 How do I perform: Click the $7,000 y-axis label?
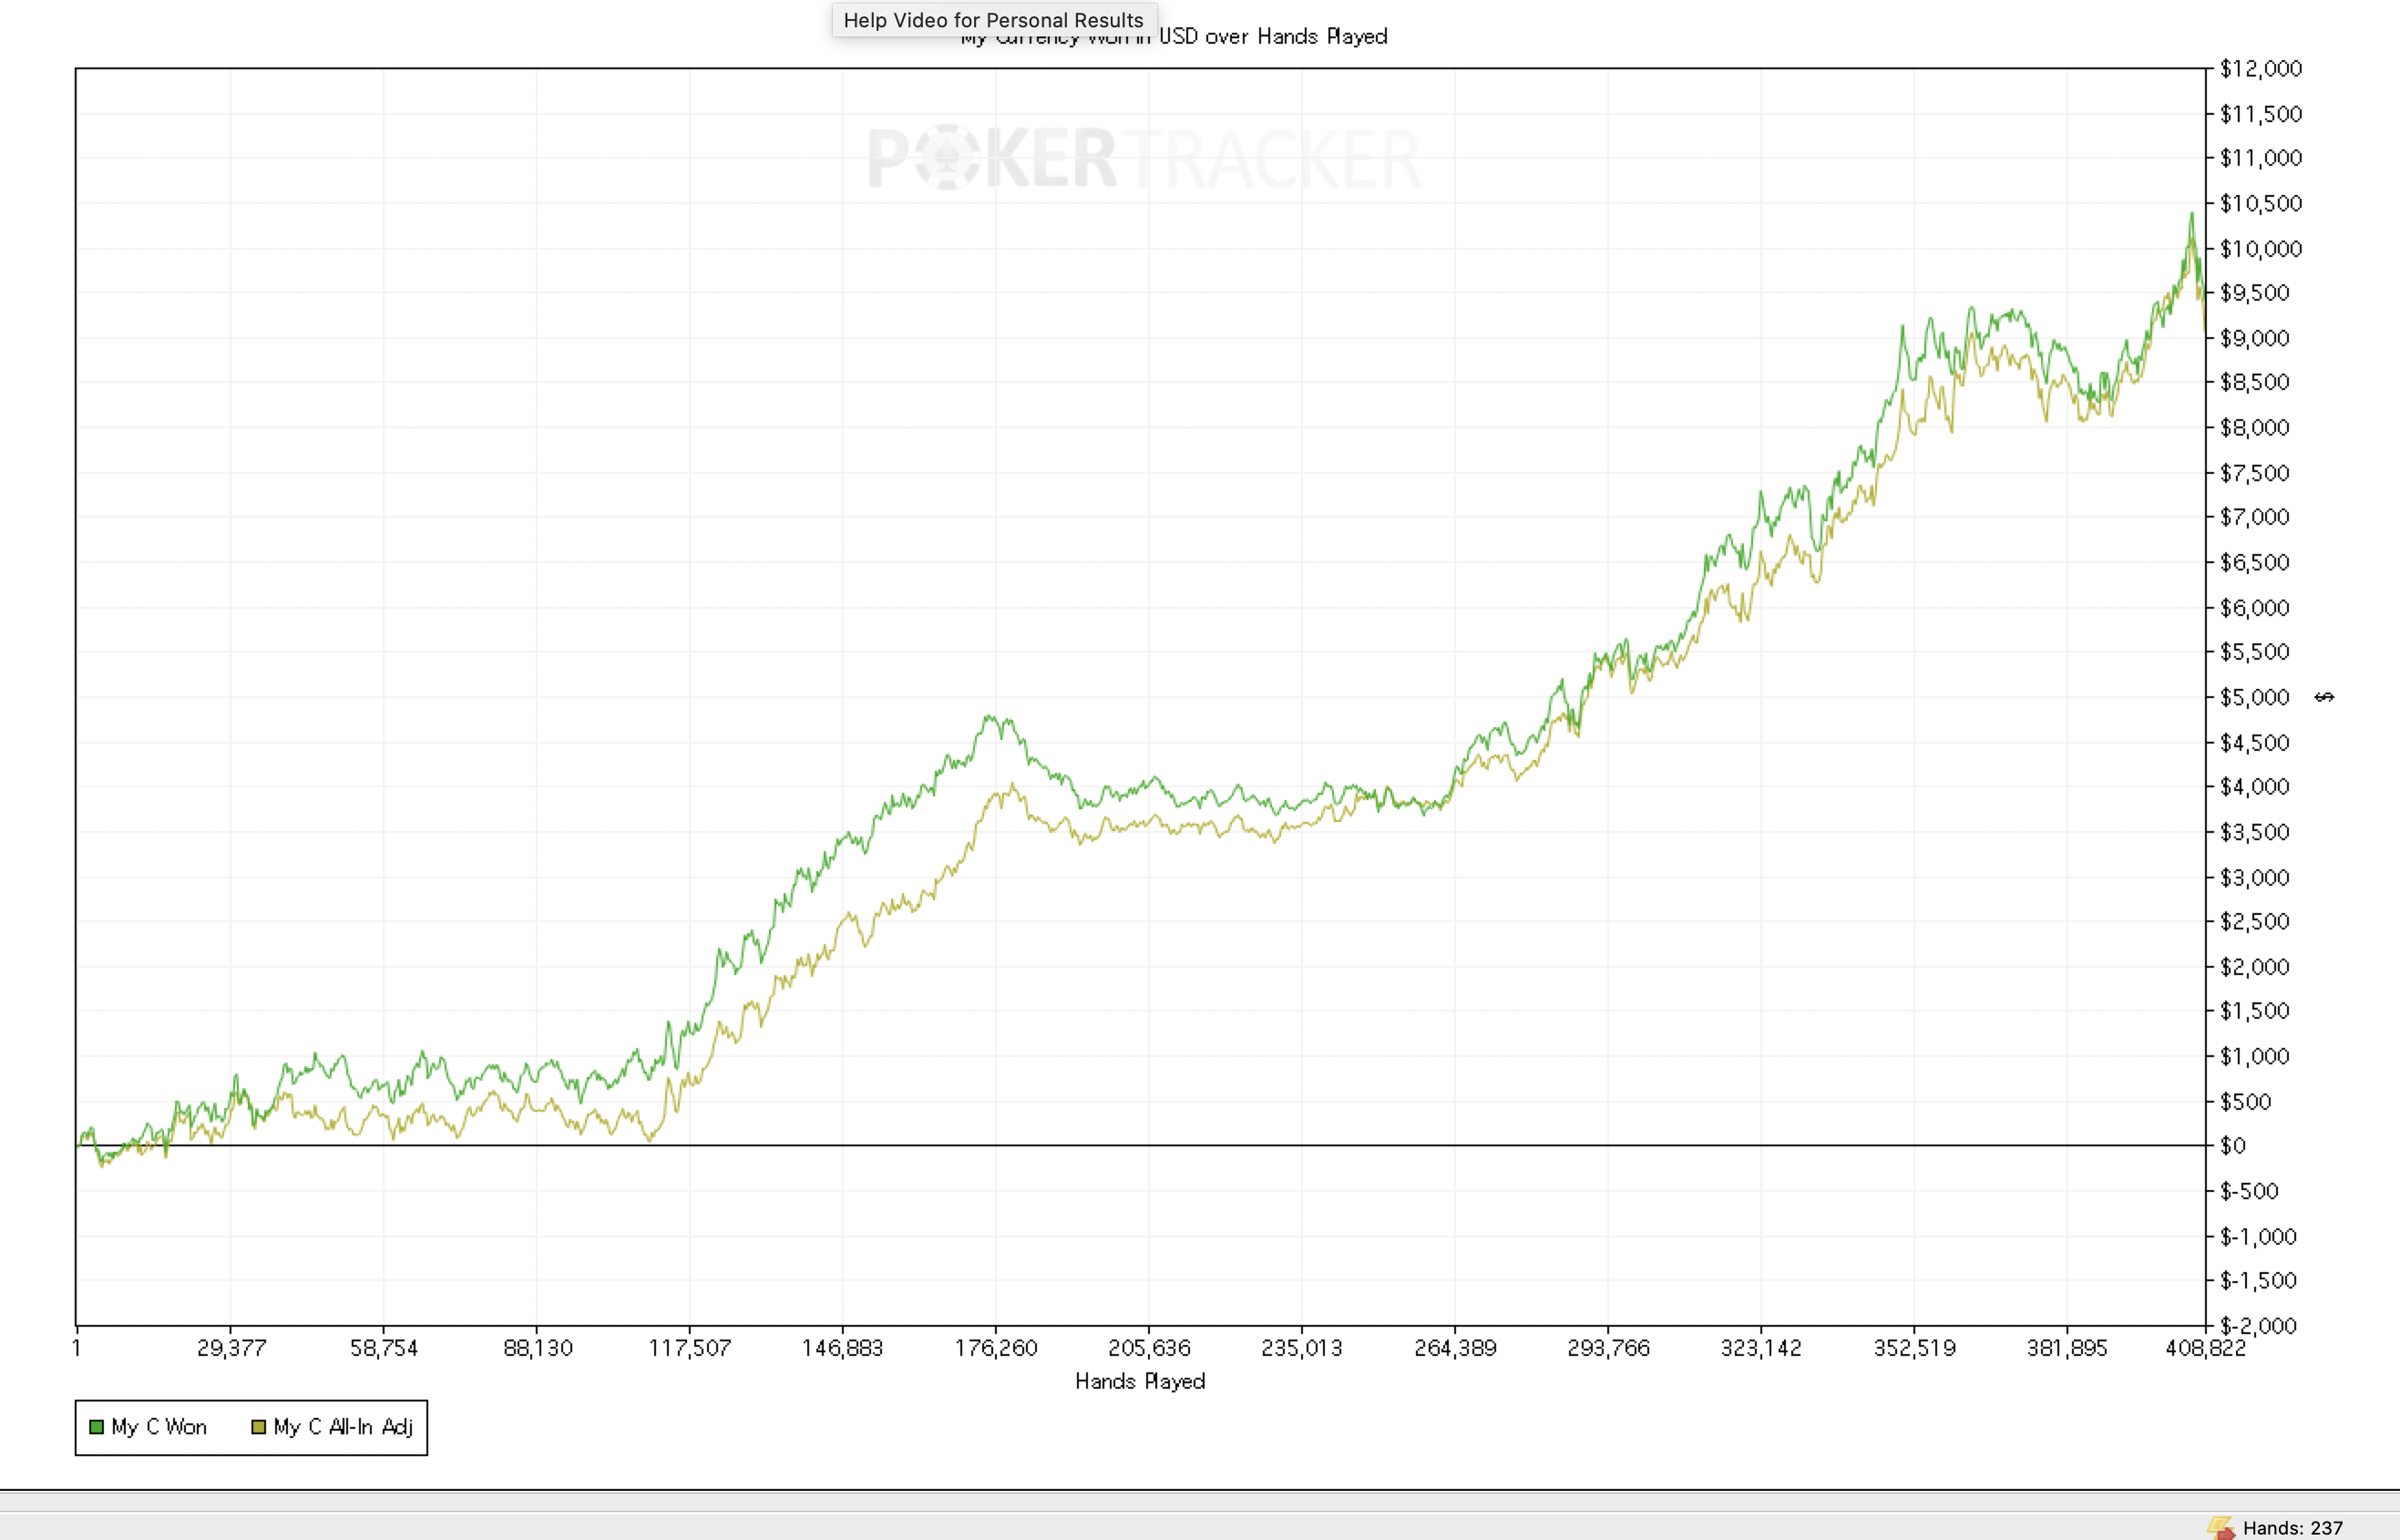pyautogui.click(x=2255, y=517)
